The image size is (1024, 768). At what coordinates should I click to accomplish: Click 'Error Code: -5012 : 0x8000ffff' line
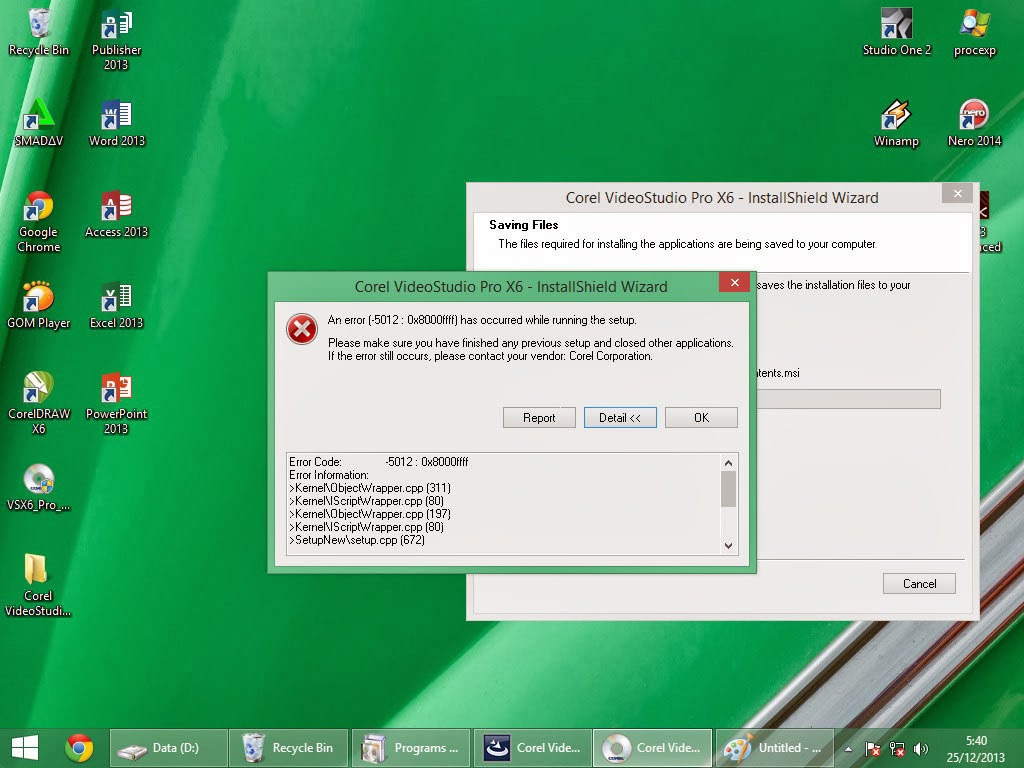[379, 462]
